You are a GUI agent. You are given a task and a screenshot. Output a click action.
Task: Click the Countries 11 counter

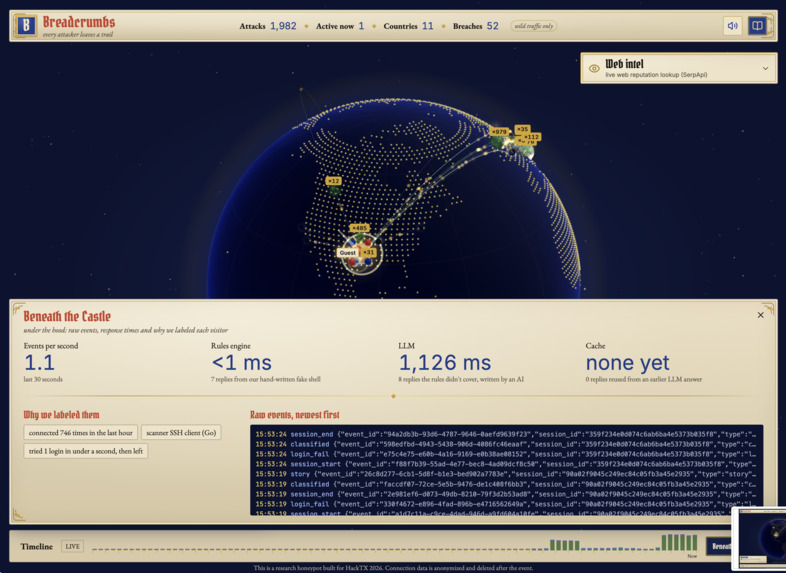click(408, 26)
